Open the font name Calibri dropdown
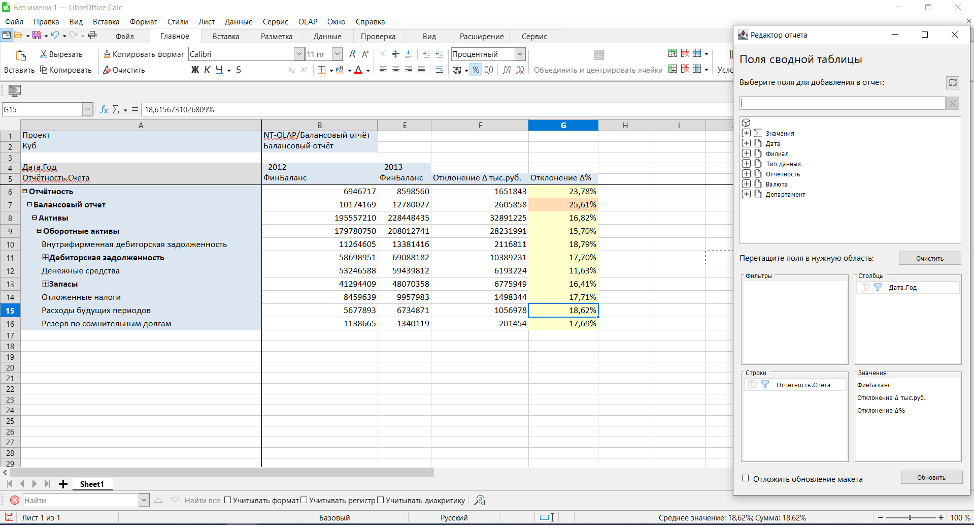 click(x=299, y=54)
